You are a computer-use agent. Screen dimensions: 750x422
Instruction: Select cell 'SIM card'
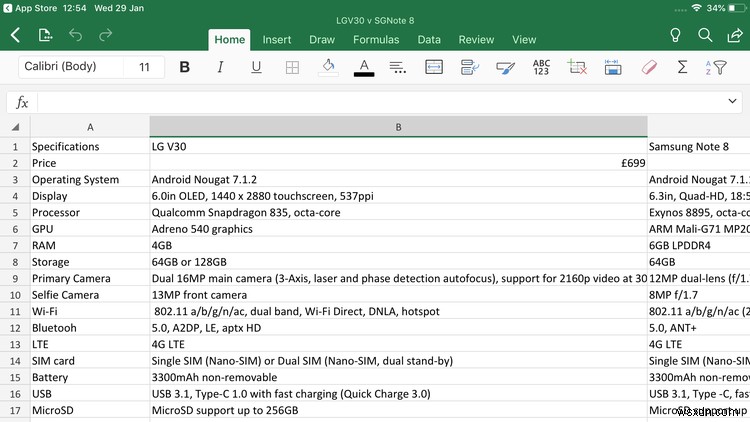coord(90,361)
